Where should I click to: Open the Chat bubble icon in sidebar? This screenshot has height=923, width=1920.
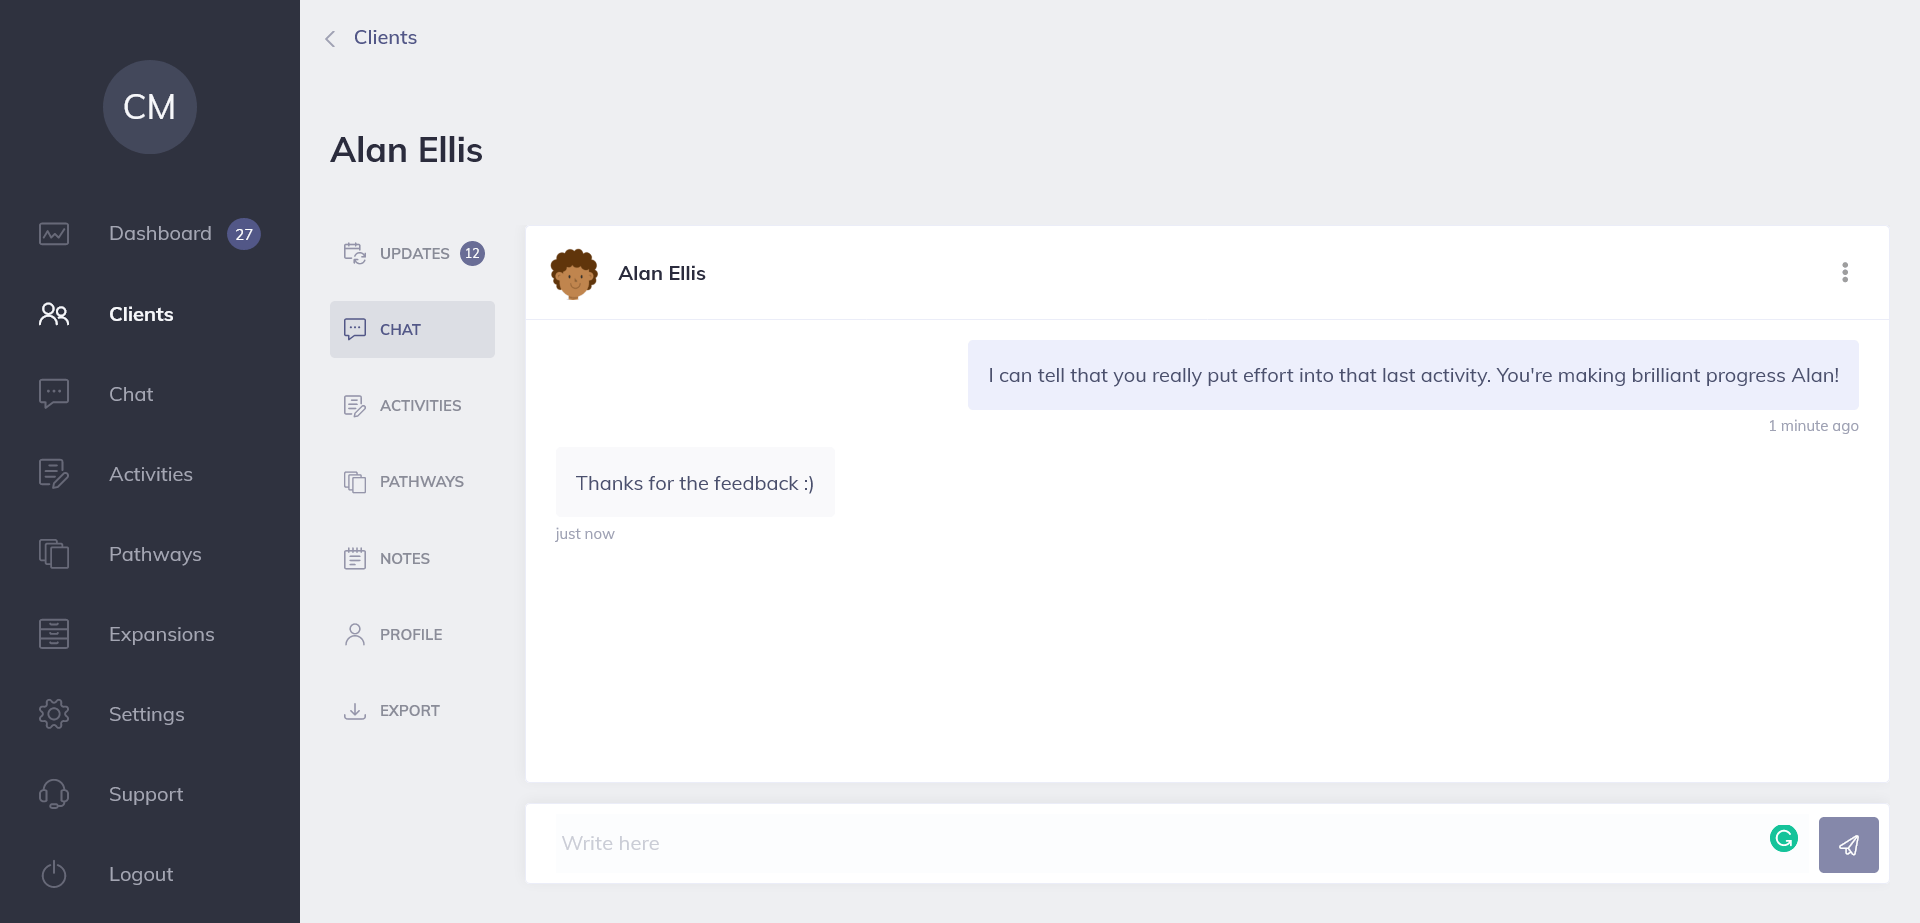[54, 393]
